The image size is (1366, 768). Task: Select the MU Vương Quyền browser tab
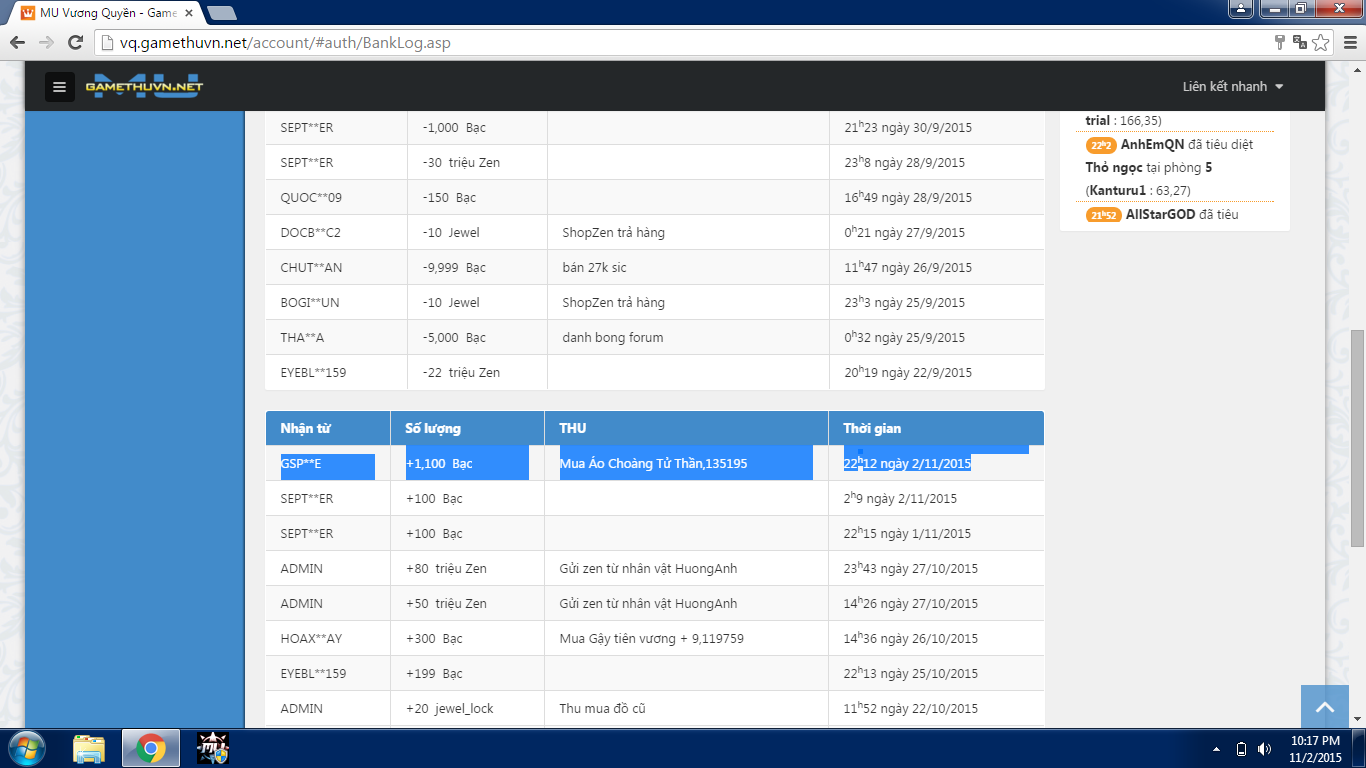(x=105, y=13)
